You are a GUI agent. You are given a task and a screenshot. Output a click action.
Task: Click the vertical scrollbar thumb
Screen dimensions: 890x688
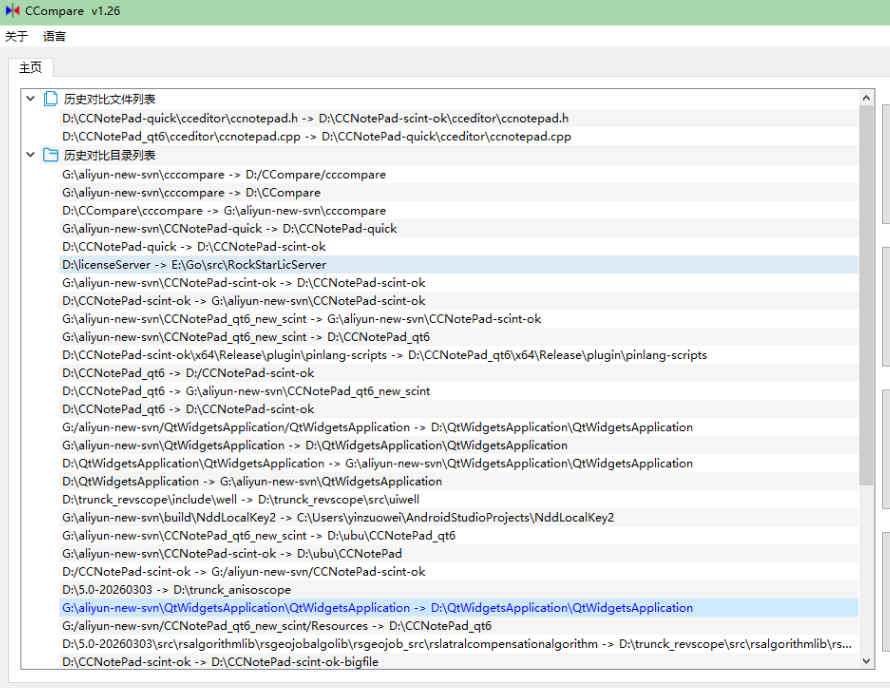point(866,295)
